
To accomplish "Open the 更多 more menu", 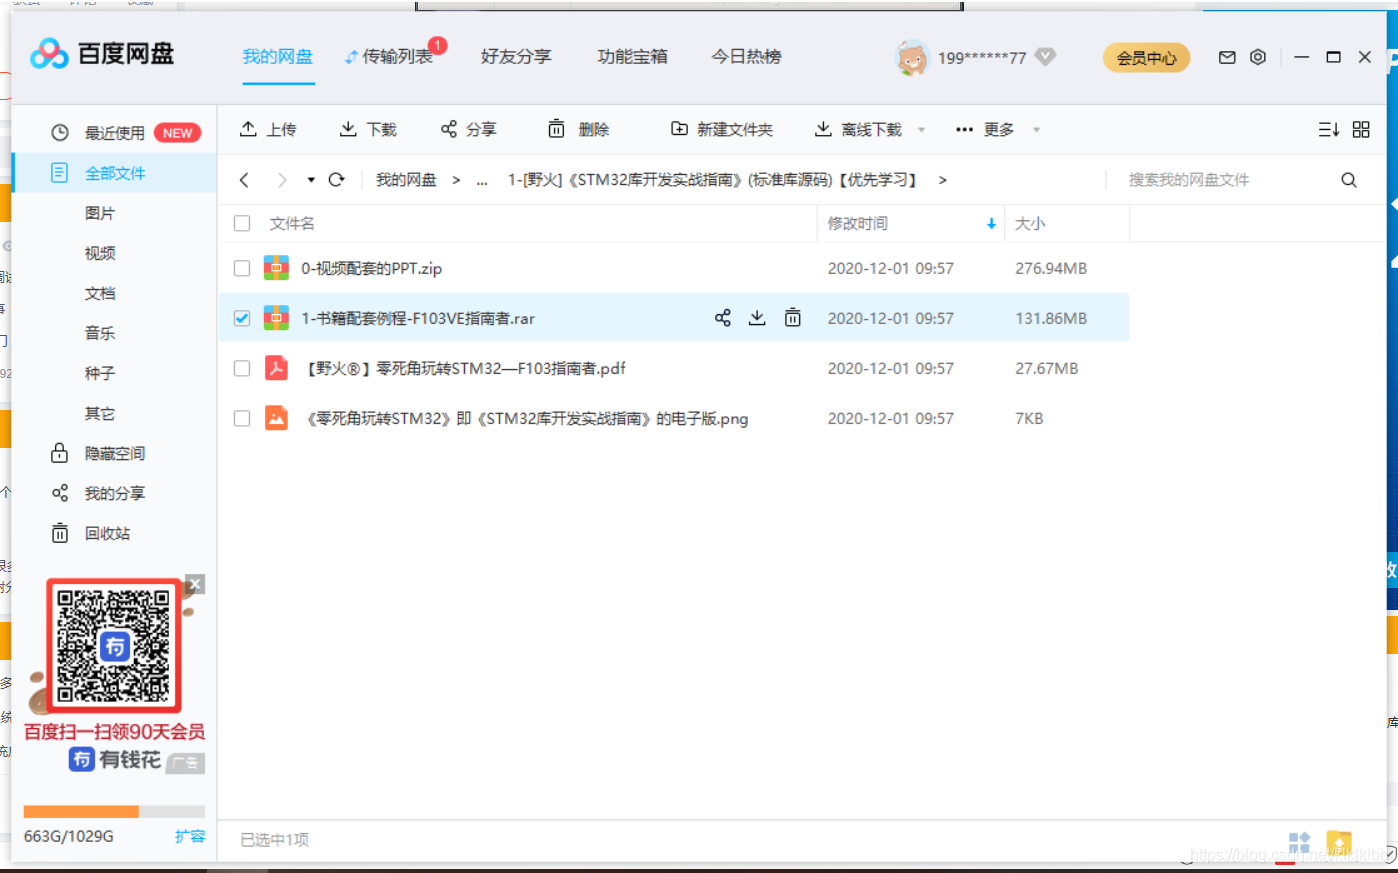I will point(985,129).
